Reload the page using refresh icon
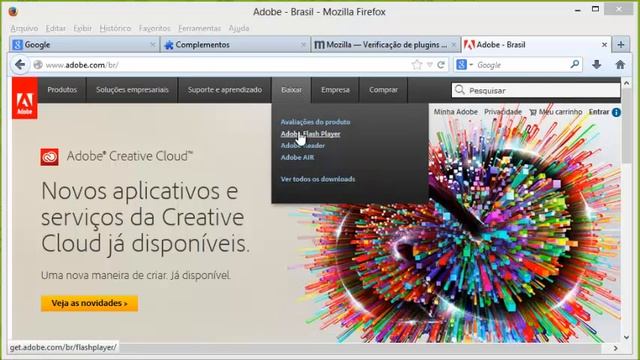Viewport: 640px width, 360px height. pos(441,65)
